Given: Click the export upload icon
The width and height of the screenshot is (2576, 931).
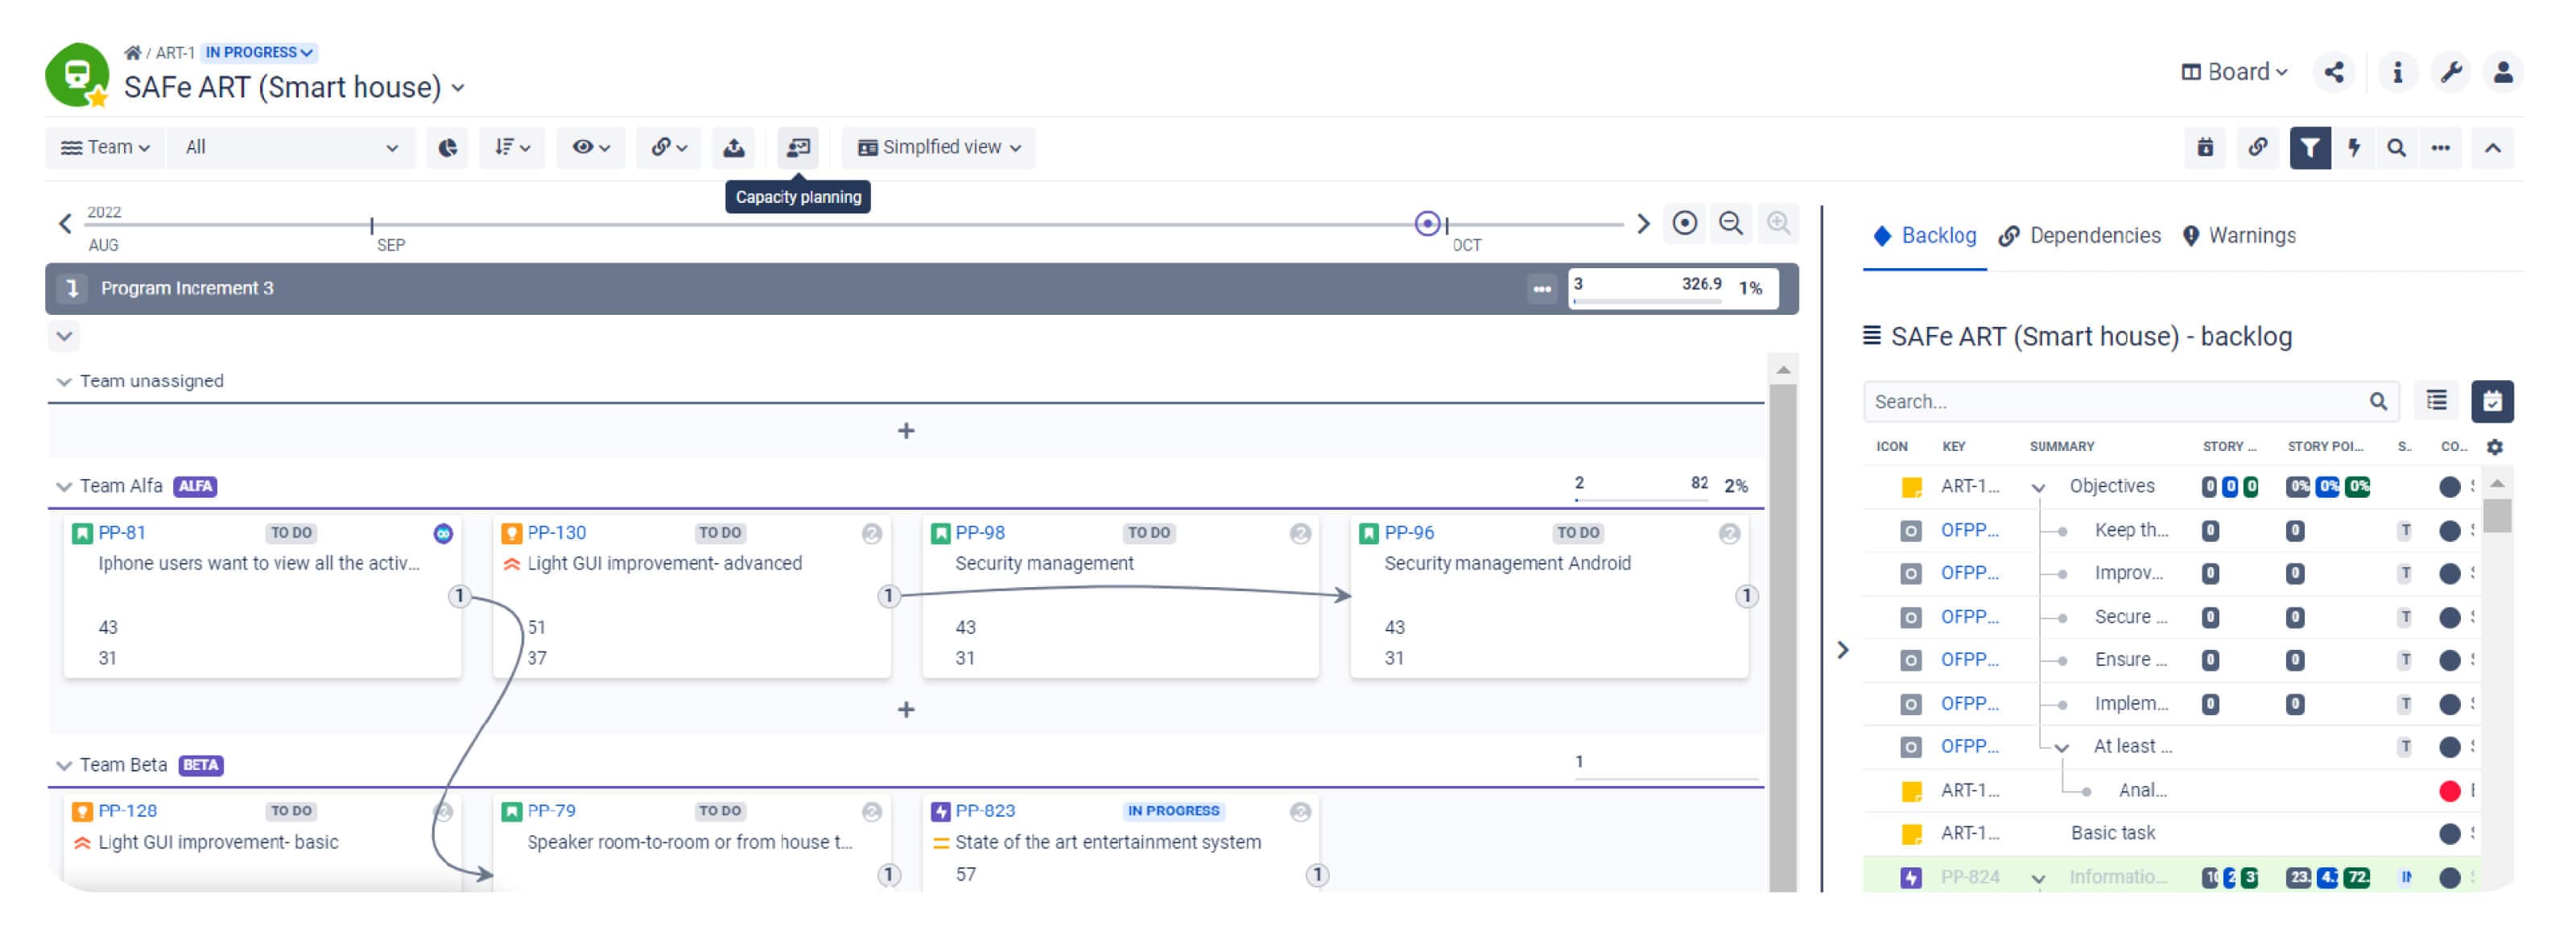Looking at the screenshot, I should coord(734,148).
